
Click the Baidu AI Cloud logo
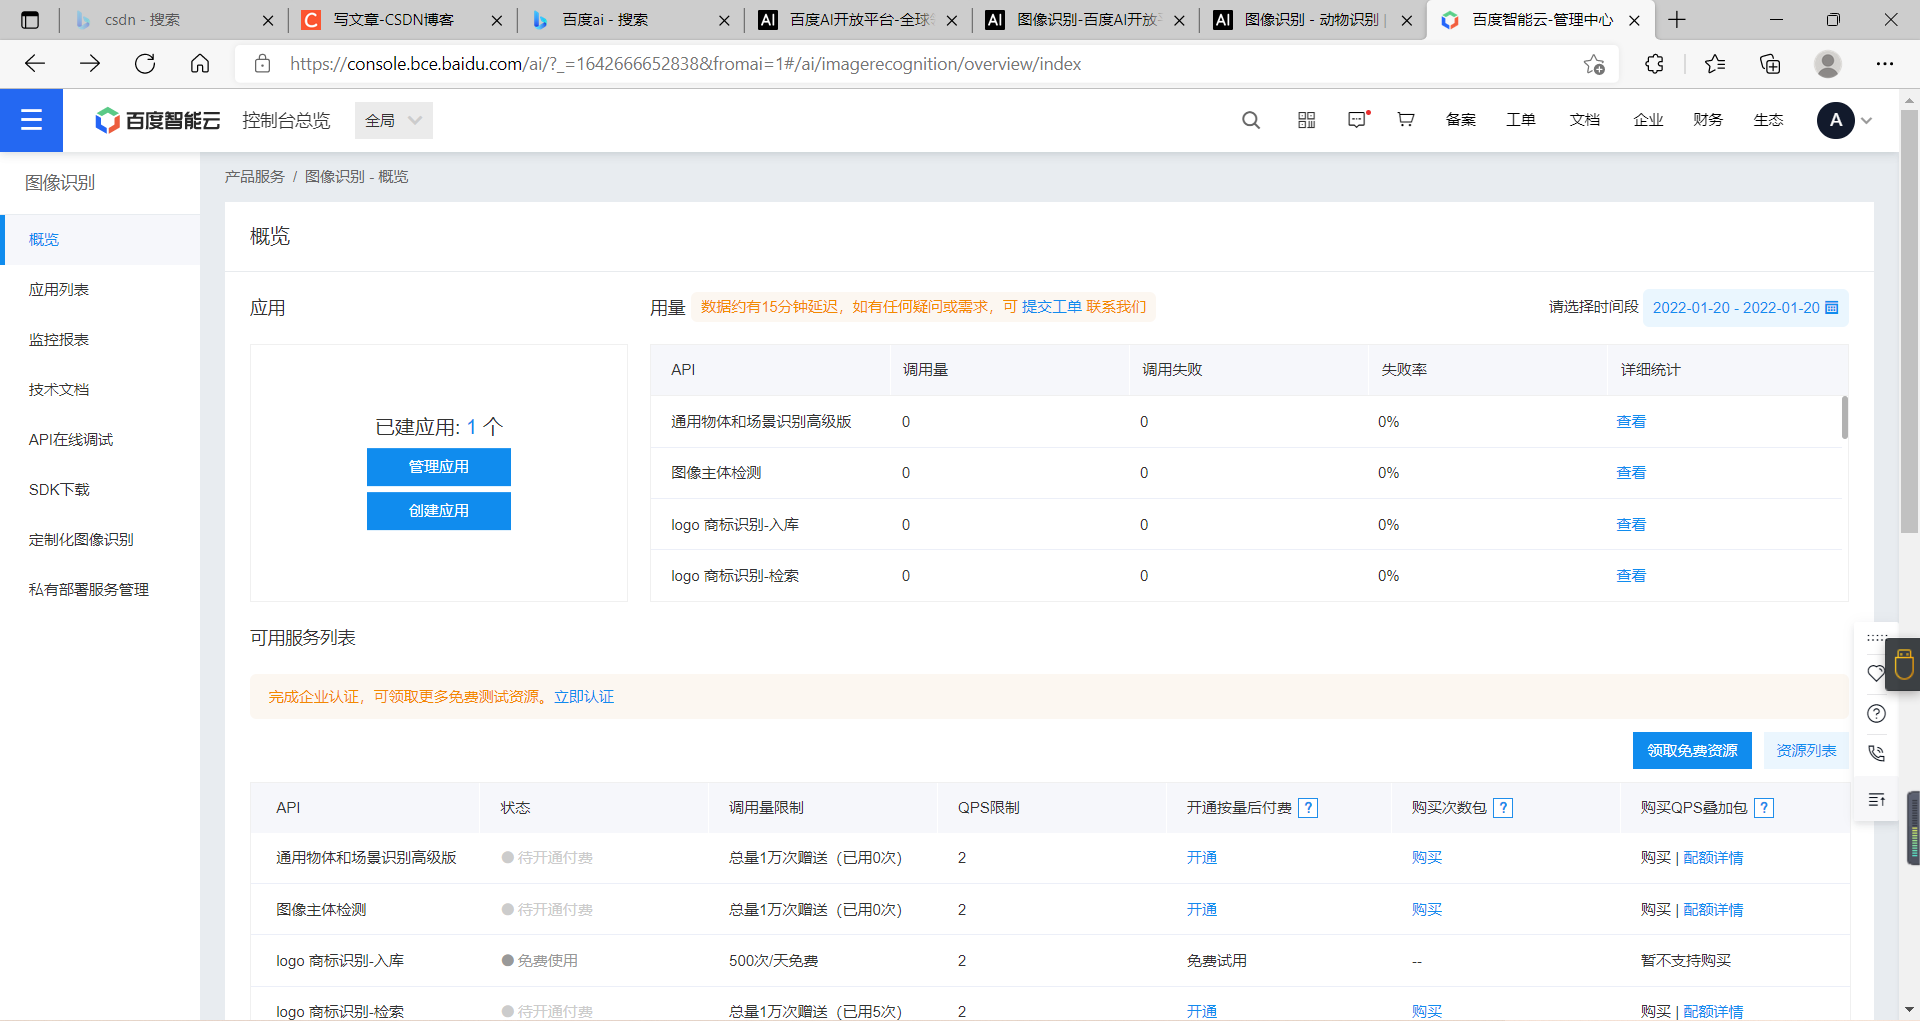pos(157,121)
